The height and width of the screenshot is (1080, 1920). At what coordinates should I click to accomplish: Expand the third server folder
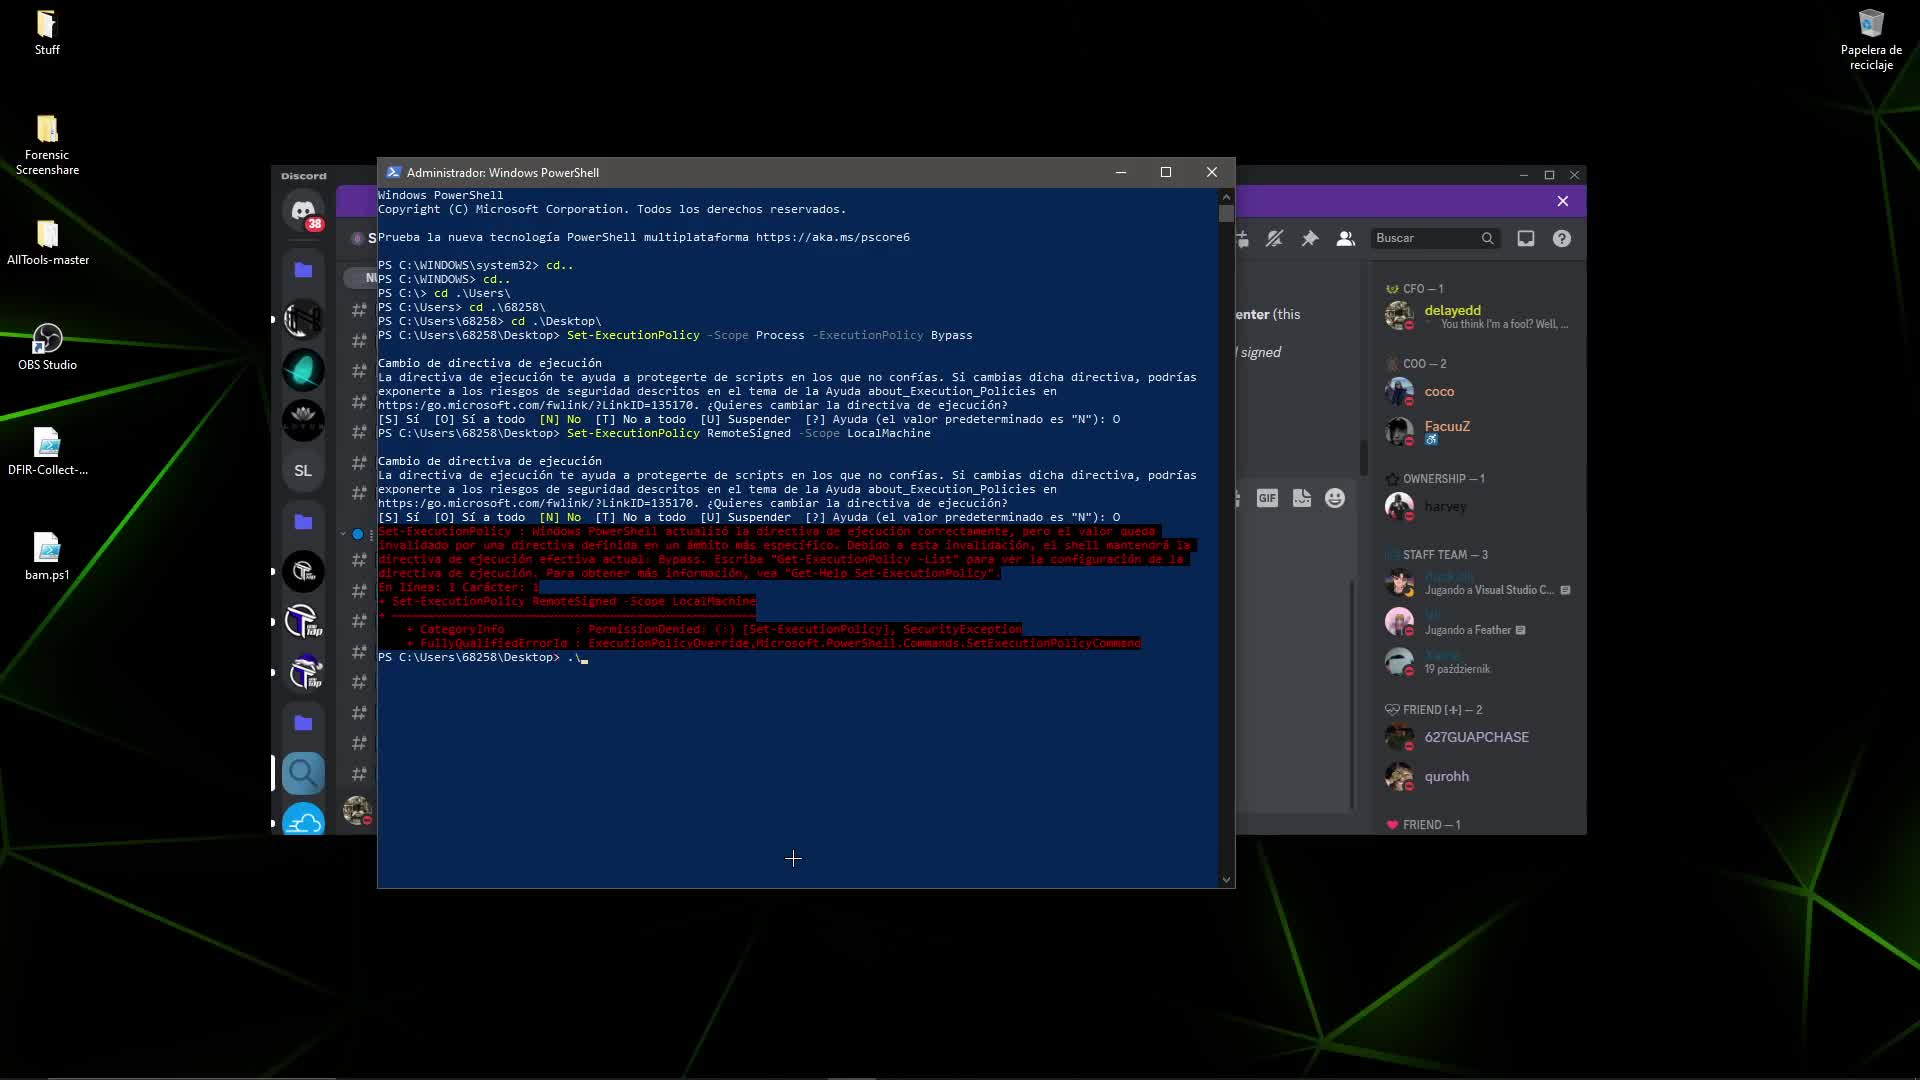pos(303,723)
